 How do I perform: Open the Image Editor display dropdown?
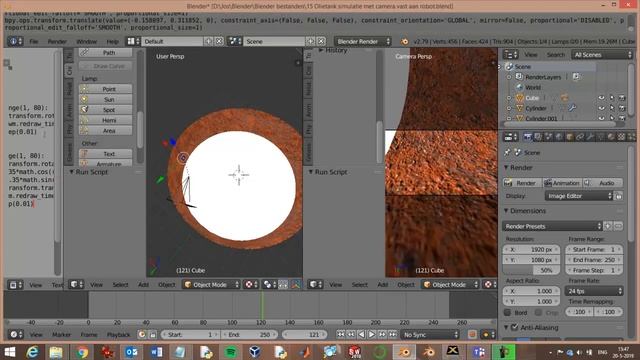[x=579, y=196]
